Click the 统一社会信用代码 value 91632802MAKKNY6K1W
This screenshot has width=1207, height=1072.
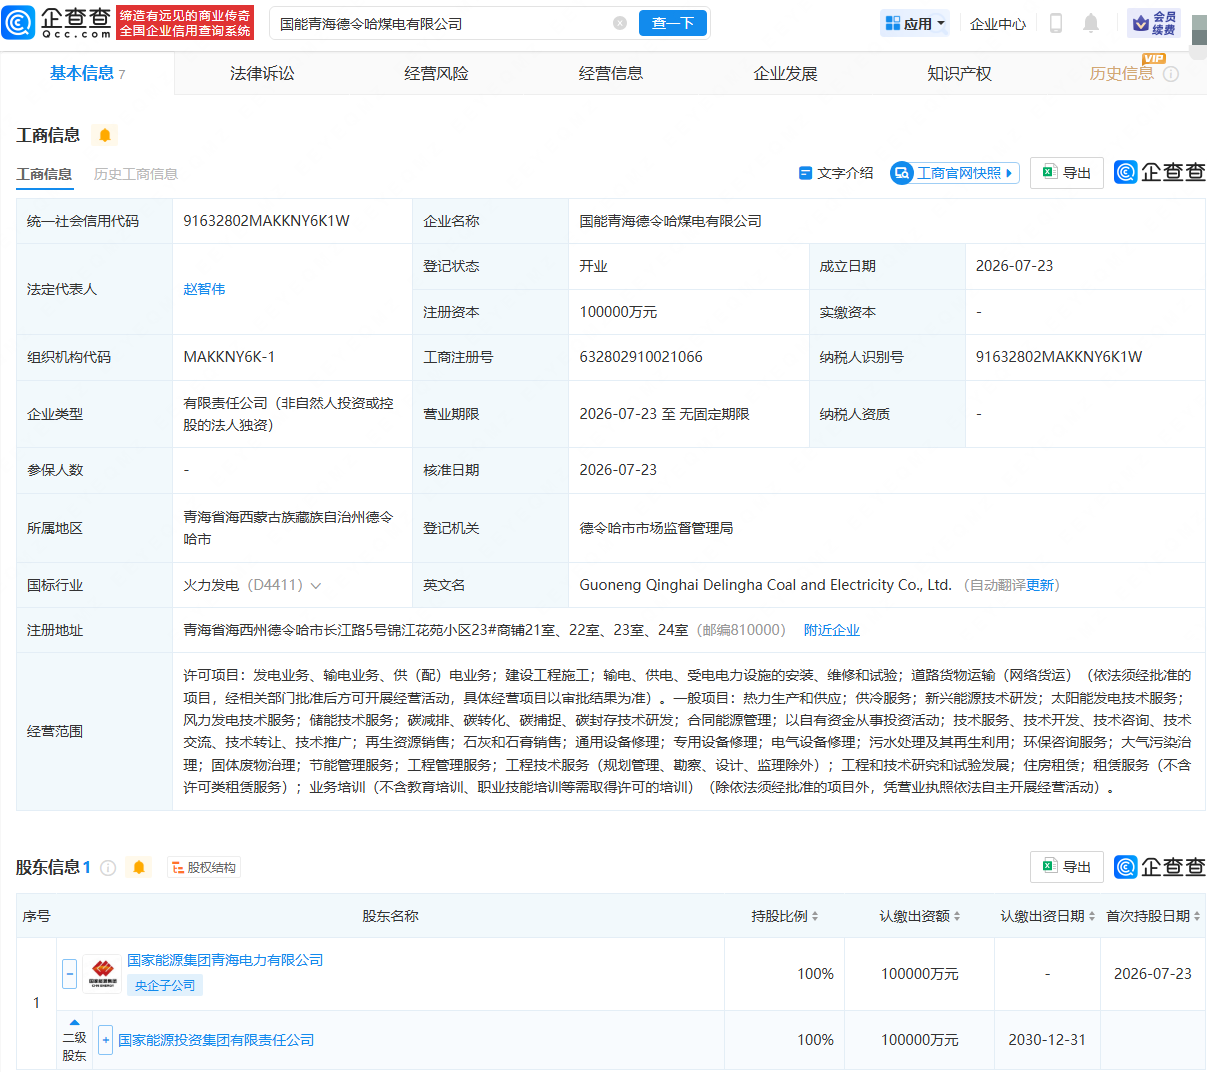[266, 221]
